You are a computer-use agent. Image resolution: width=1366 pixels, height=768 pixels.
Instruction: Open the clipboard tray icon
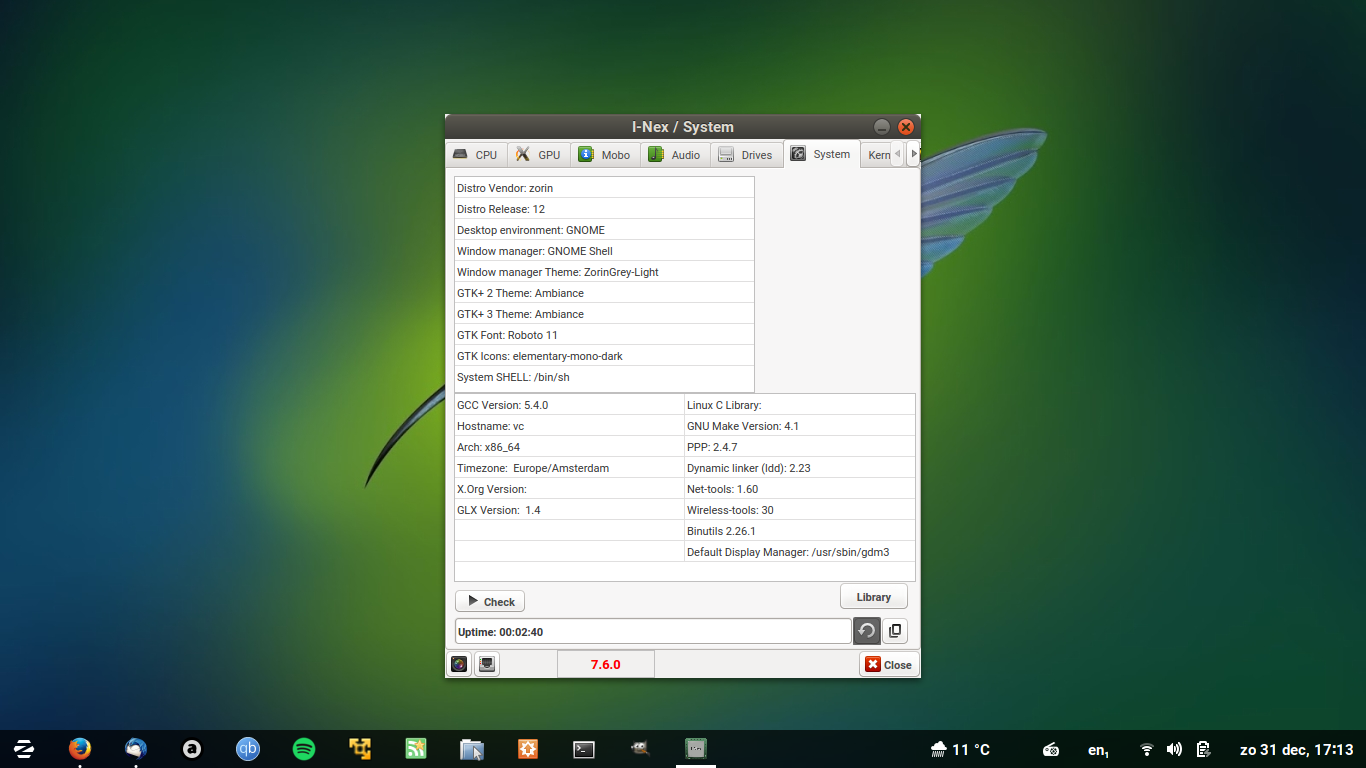1204,749
